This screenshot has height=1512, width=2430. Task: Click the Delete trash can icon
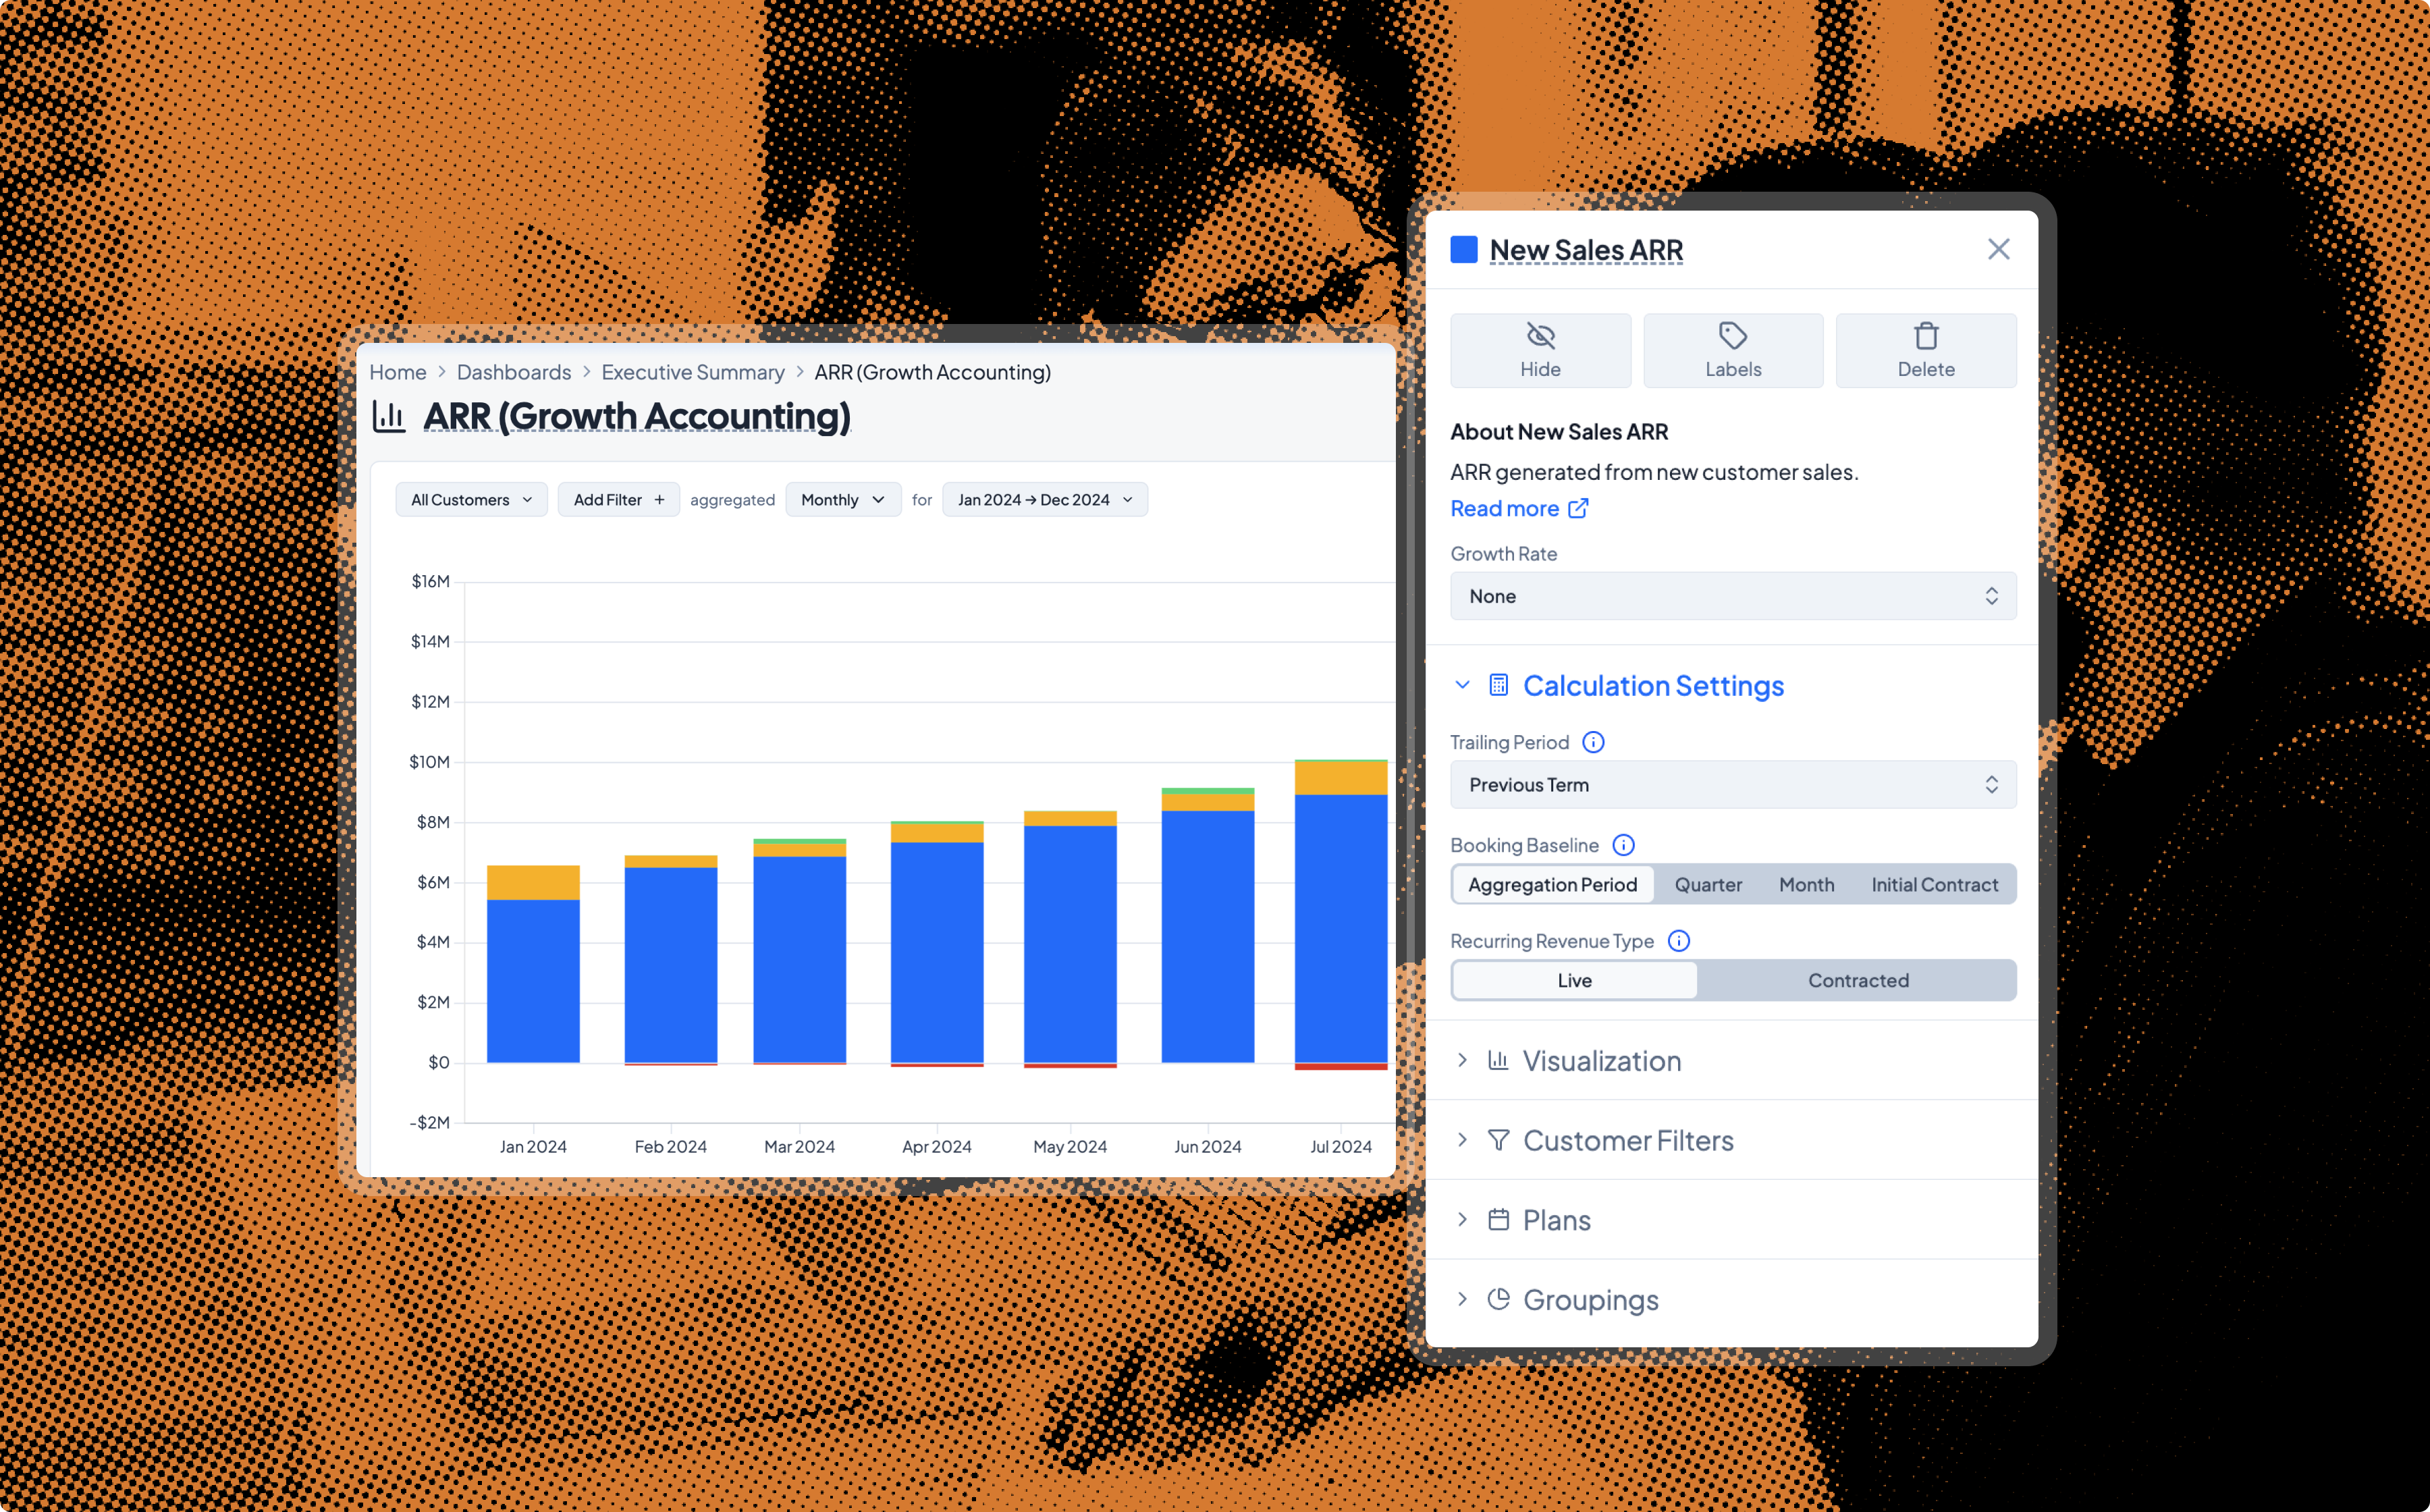point(1925,336)
